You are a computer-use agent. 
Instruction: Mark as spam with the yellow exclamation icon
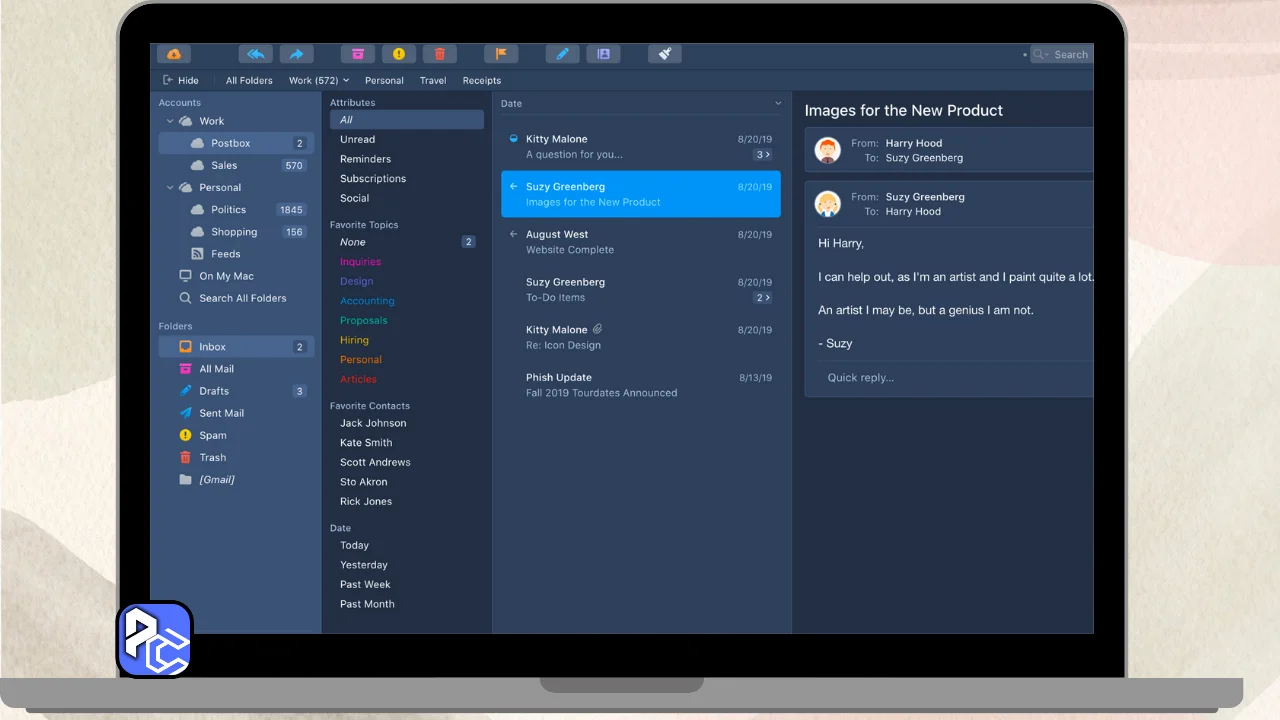(398, 54)
